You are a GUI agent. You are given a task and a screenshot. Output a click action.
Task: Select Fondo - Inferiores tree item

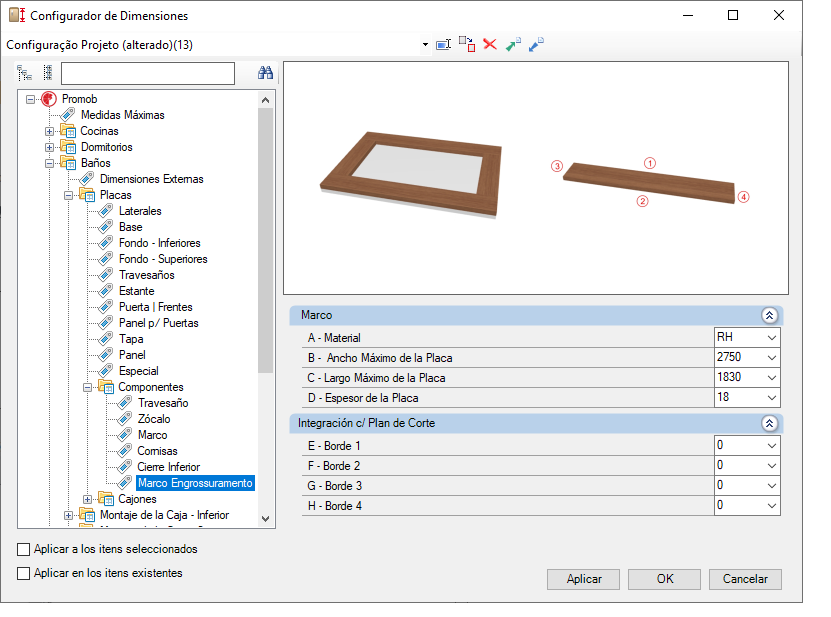click(x=160, y=243)
